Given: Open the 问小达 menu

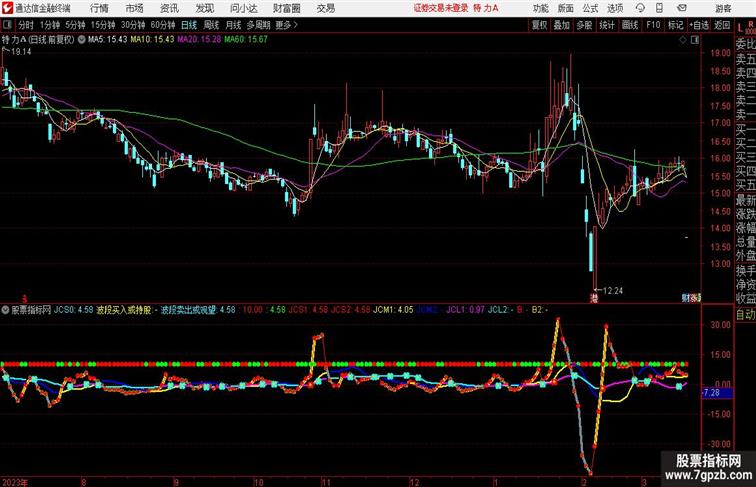Looking at the screenshot, I should 243,8.
